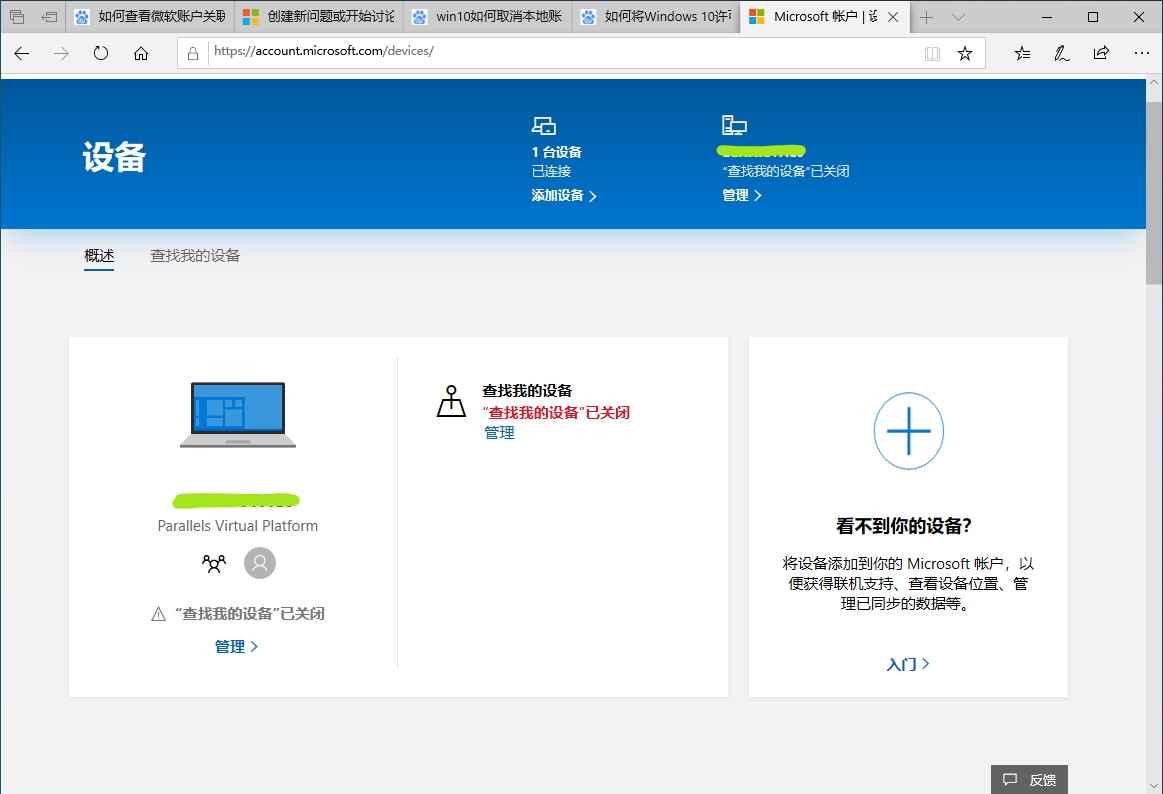Viewport: 1163px width, 794px height.
Task: Switch to the 创建新问题或开始讨论 tab
Action: tap(319, 16)
